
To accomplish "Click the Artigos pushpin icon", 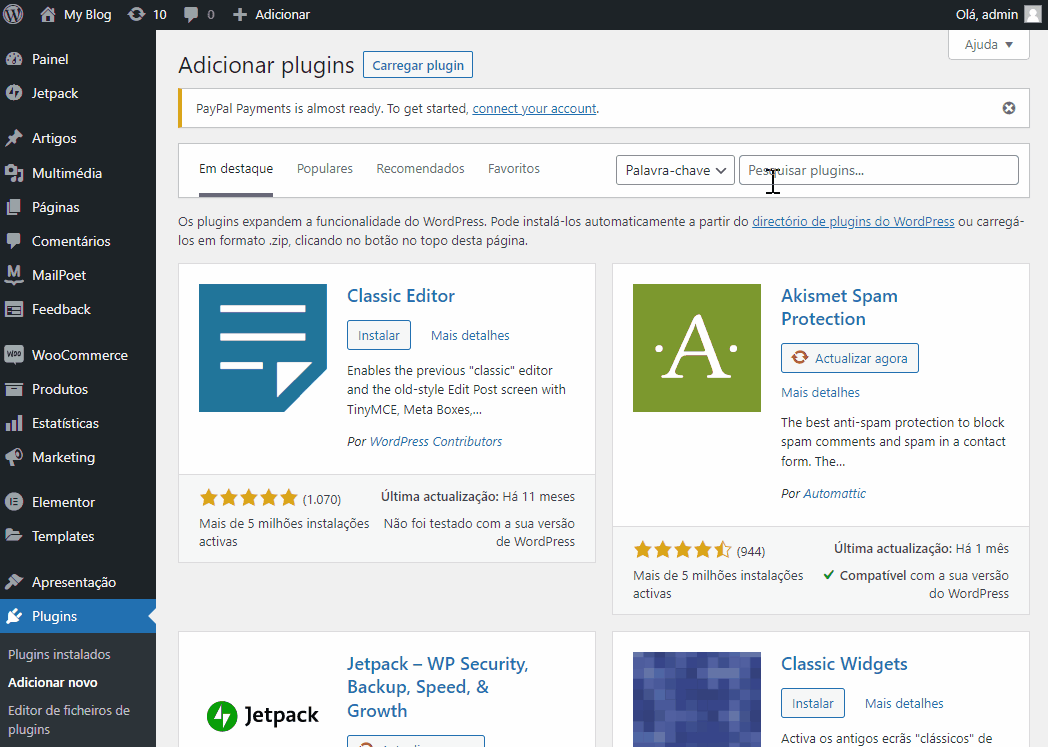I will pos(14,138).
